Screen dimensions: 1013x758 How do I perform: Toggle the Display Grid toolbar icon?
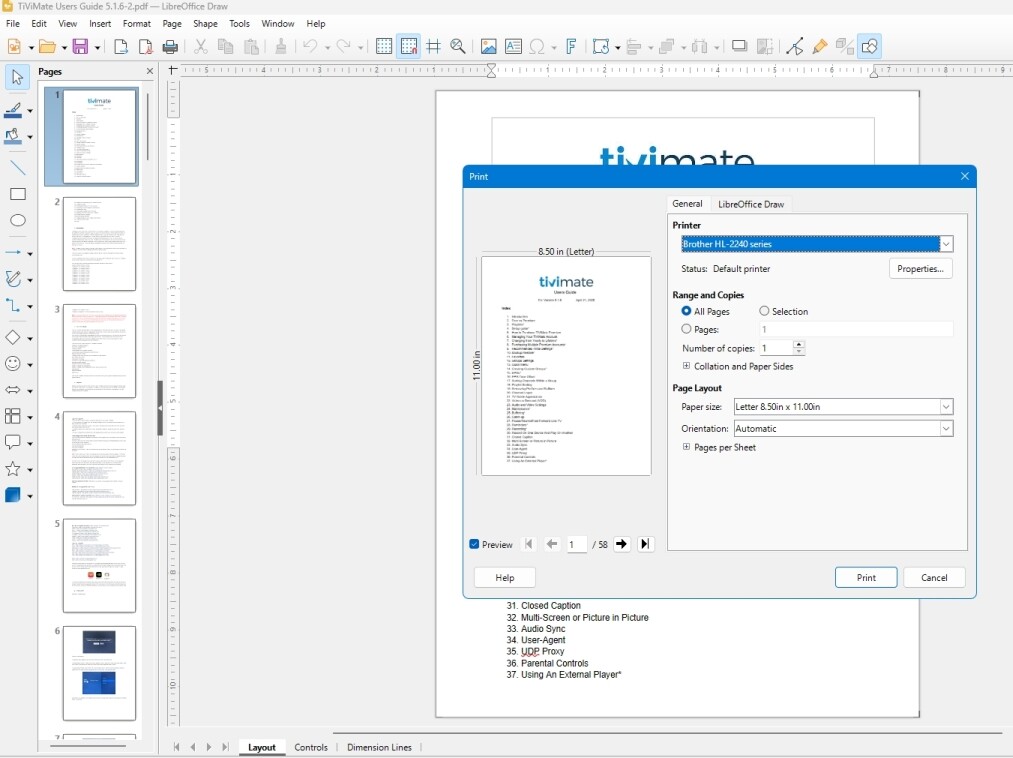384,47
